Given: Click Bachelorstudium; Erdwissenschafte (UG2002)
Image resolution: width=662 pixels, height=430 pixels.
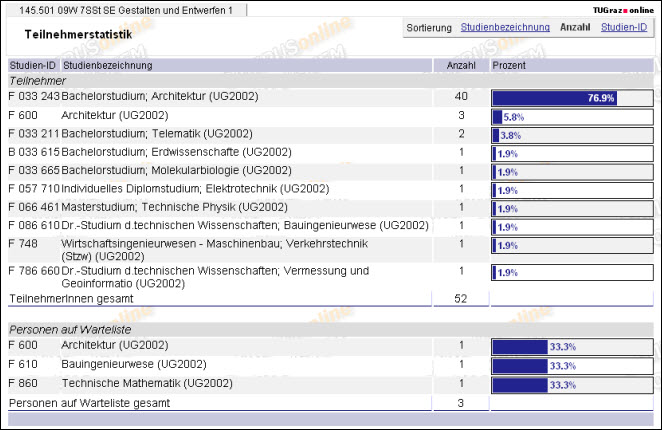Looking at the screenshot, I should pos(176,152).
